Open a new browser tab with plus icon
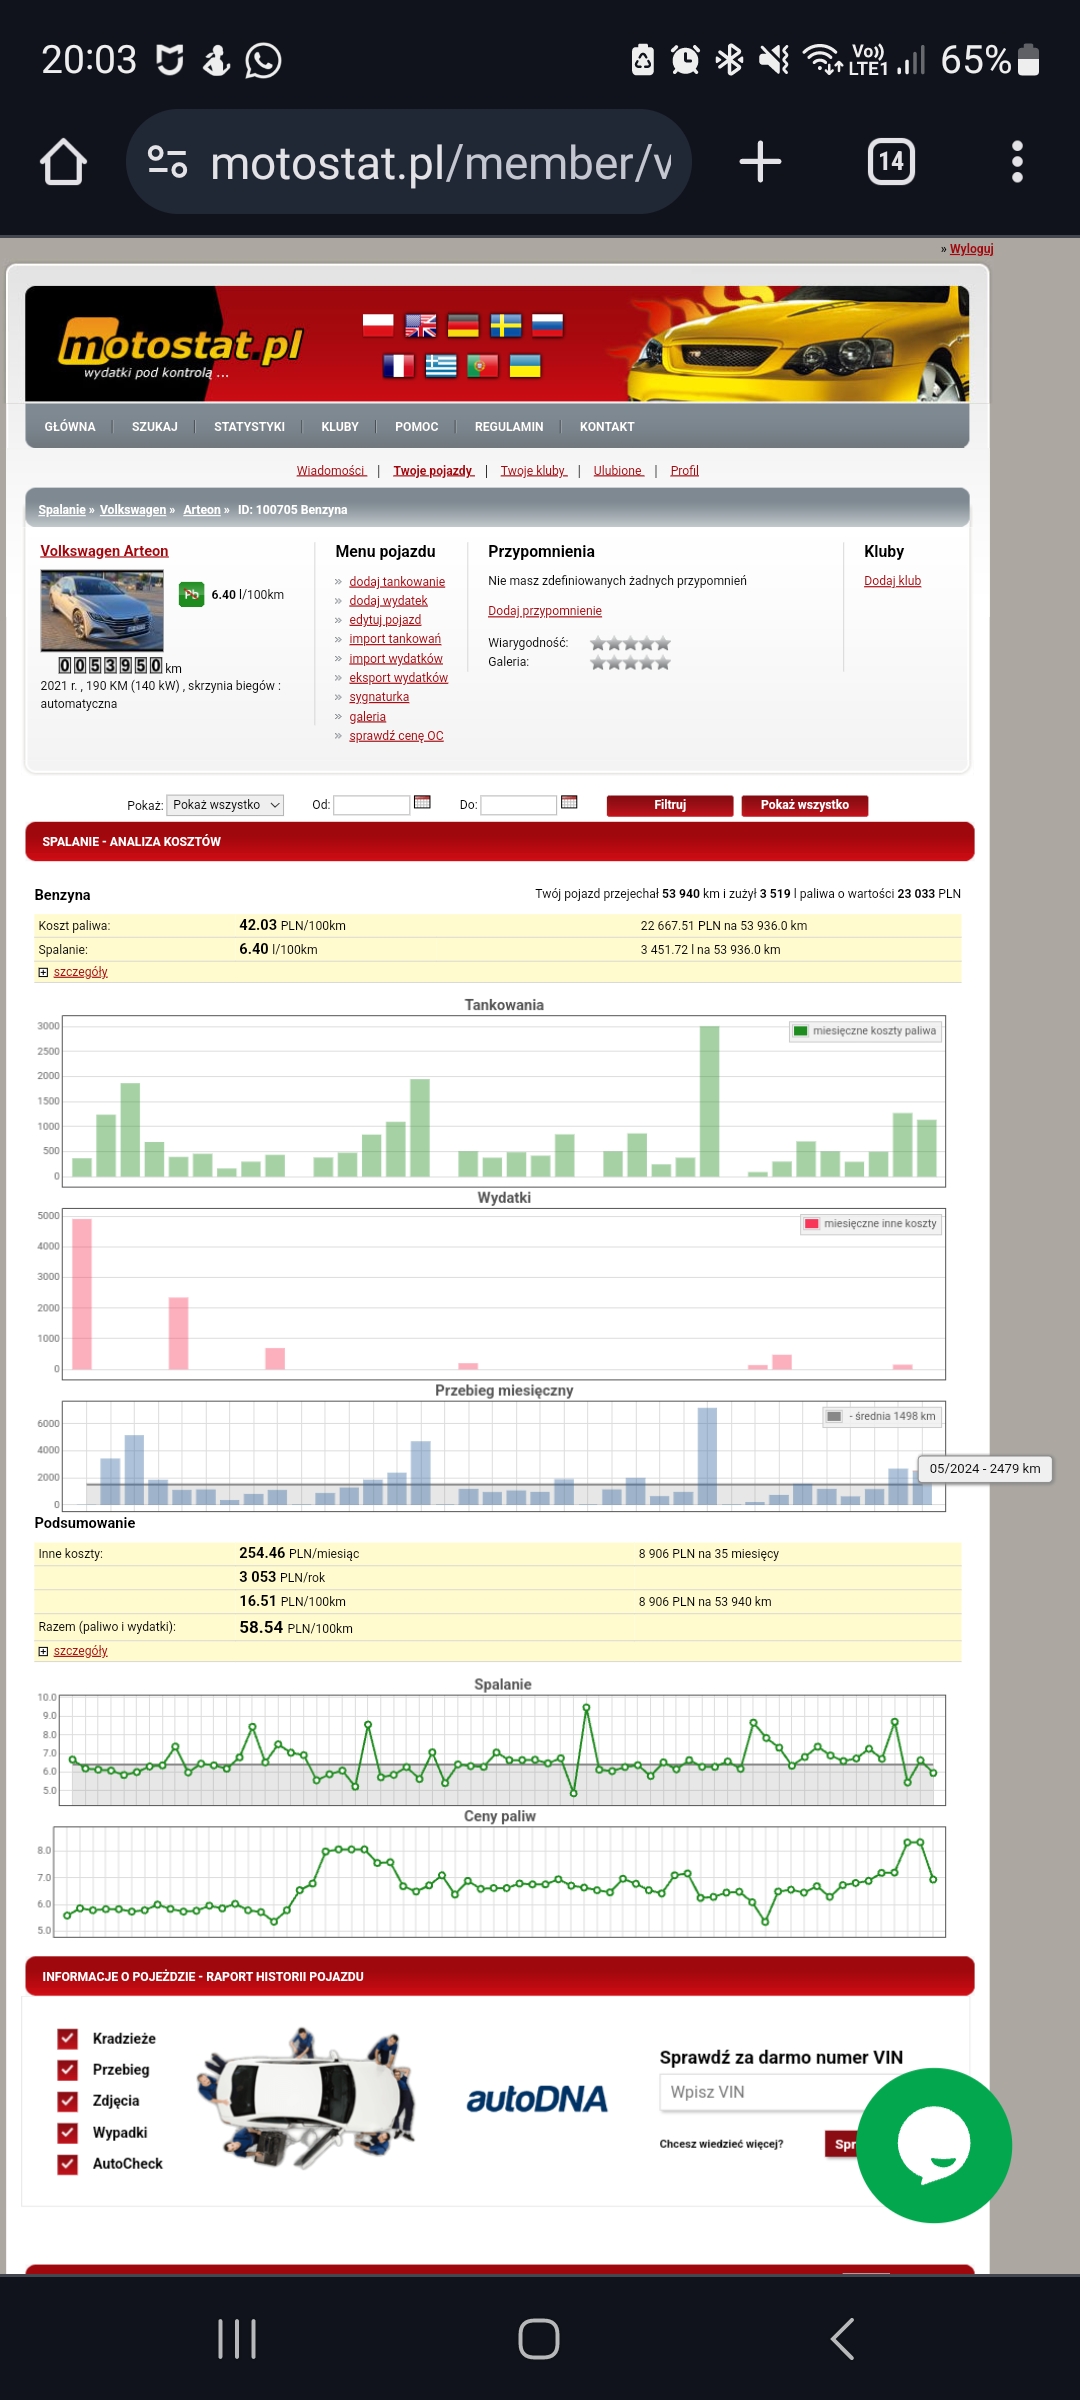 point(760,162)
